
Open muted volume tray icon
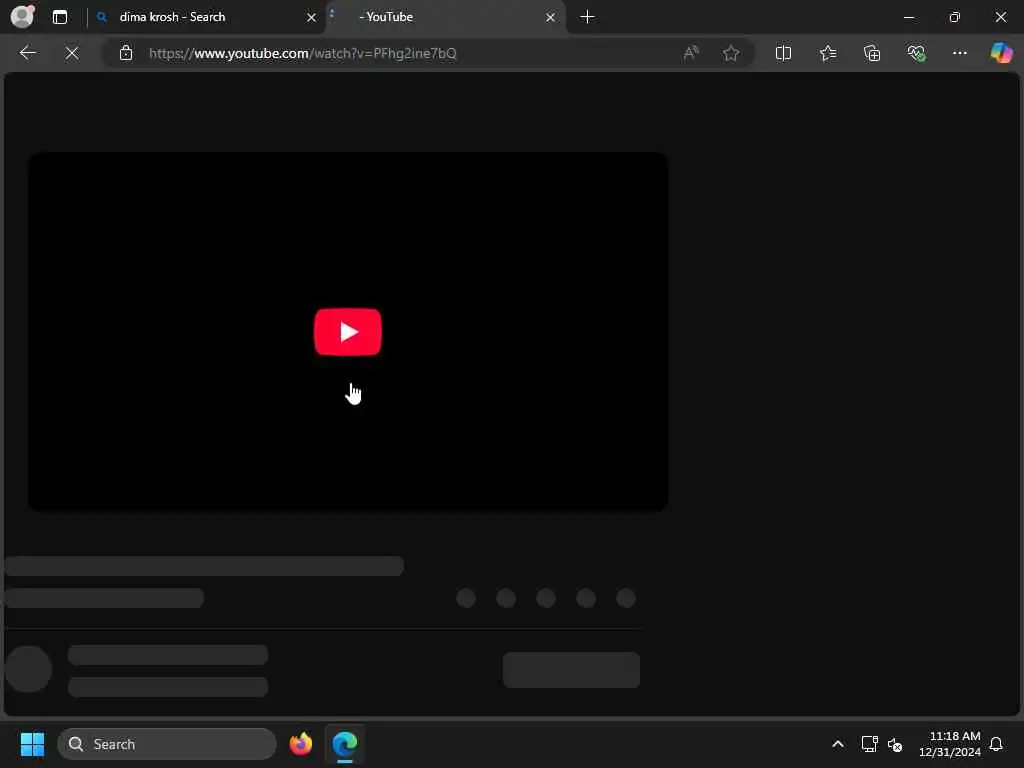895,744
